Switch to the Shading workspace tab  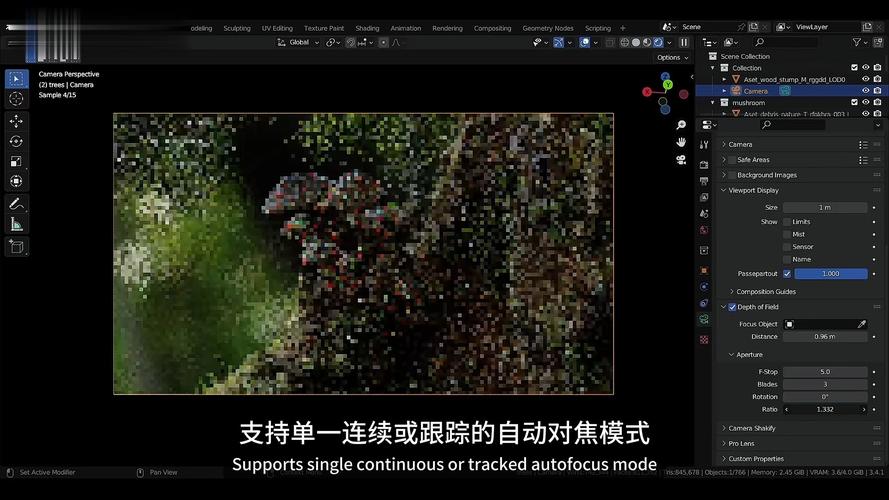pos(367,28)
